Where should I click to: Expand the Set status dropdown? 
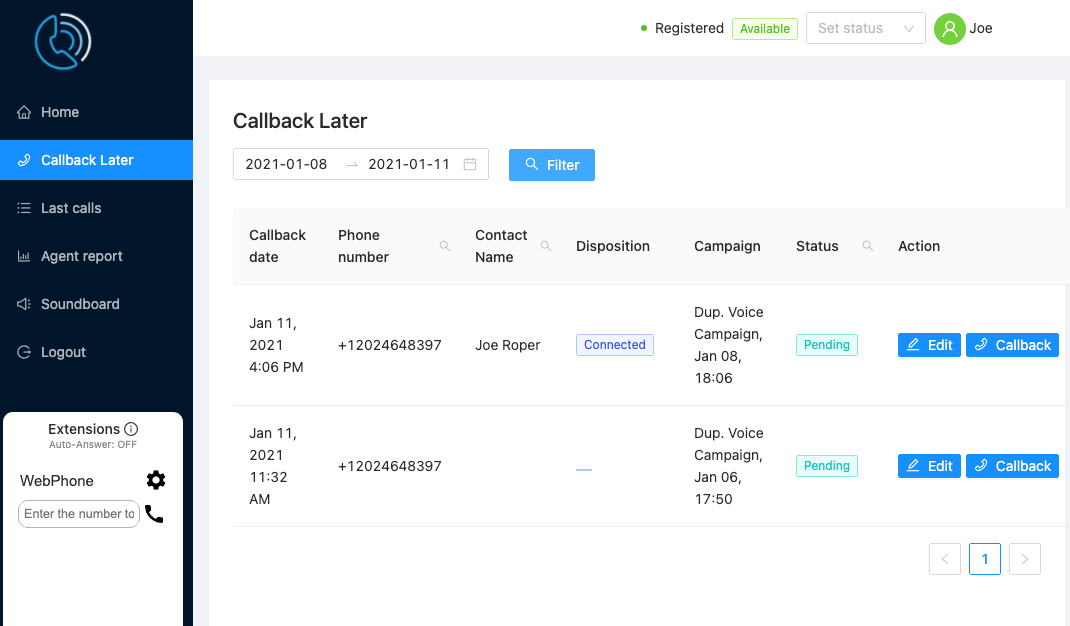[865, 28]
